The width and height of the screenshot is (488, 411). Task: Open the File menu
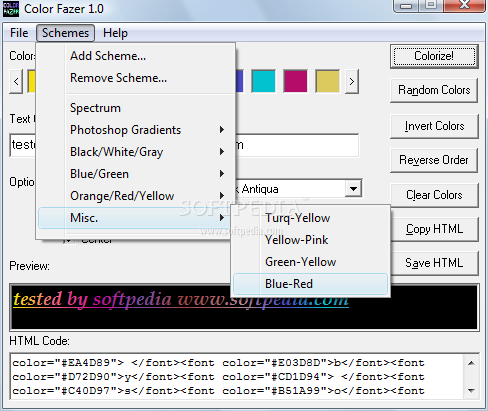coord(19,33)
